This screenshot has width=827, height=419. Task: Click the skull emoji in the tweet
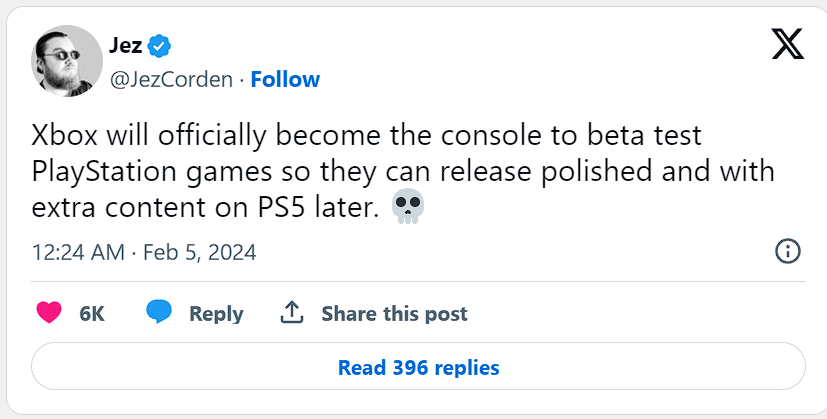coord(408,208)
